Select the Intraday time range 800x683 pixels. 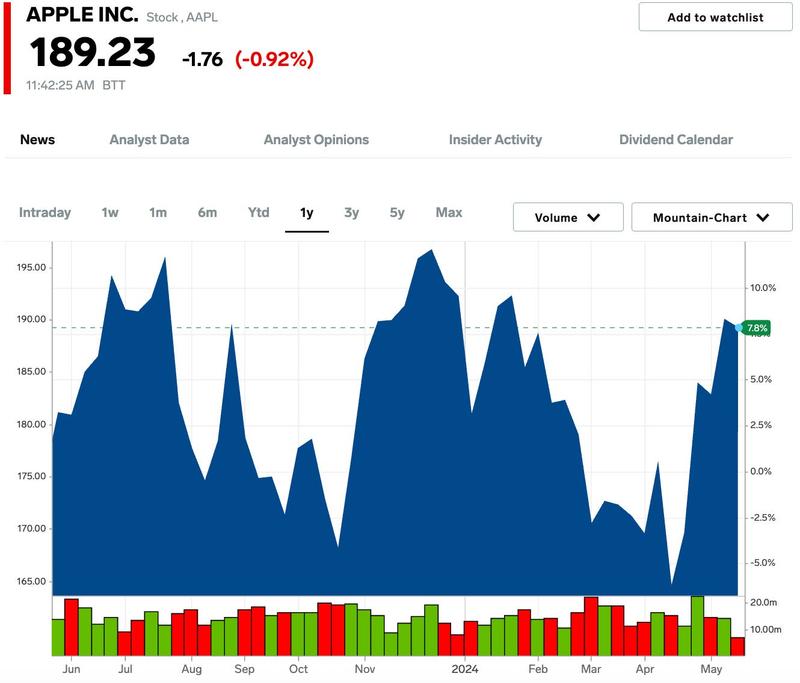45,212
